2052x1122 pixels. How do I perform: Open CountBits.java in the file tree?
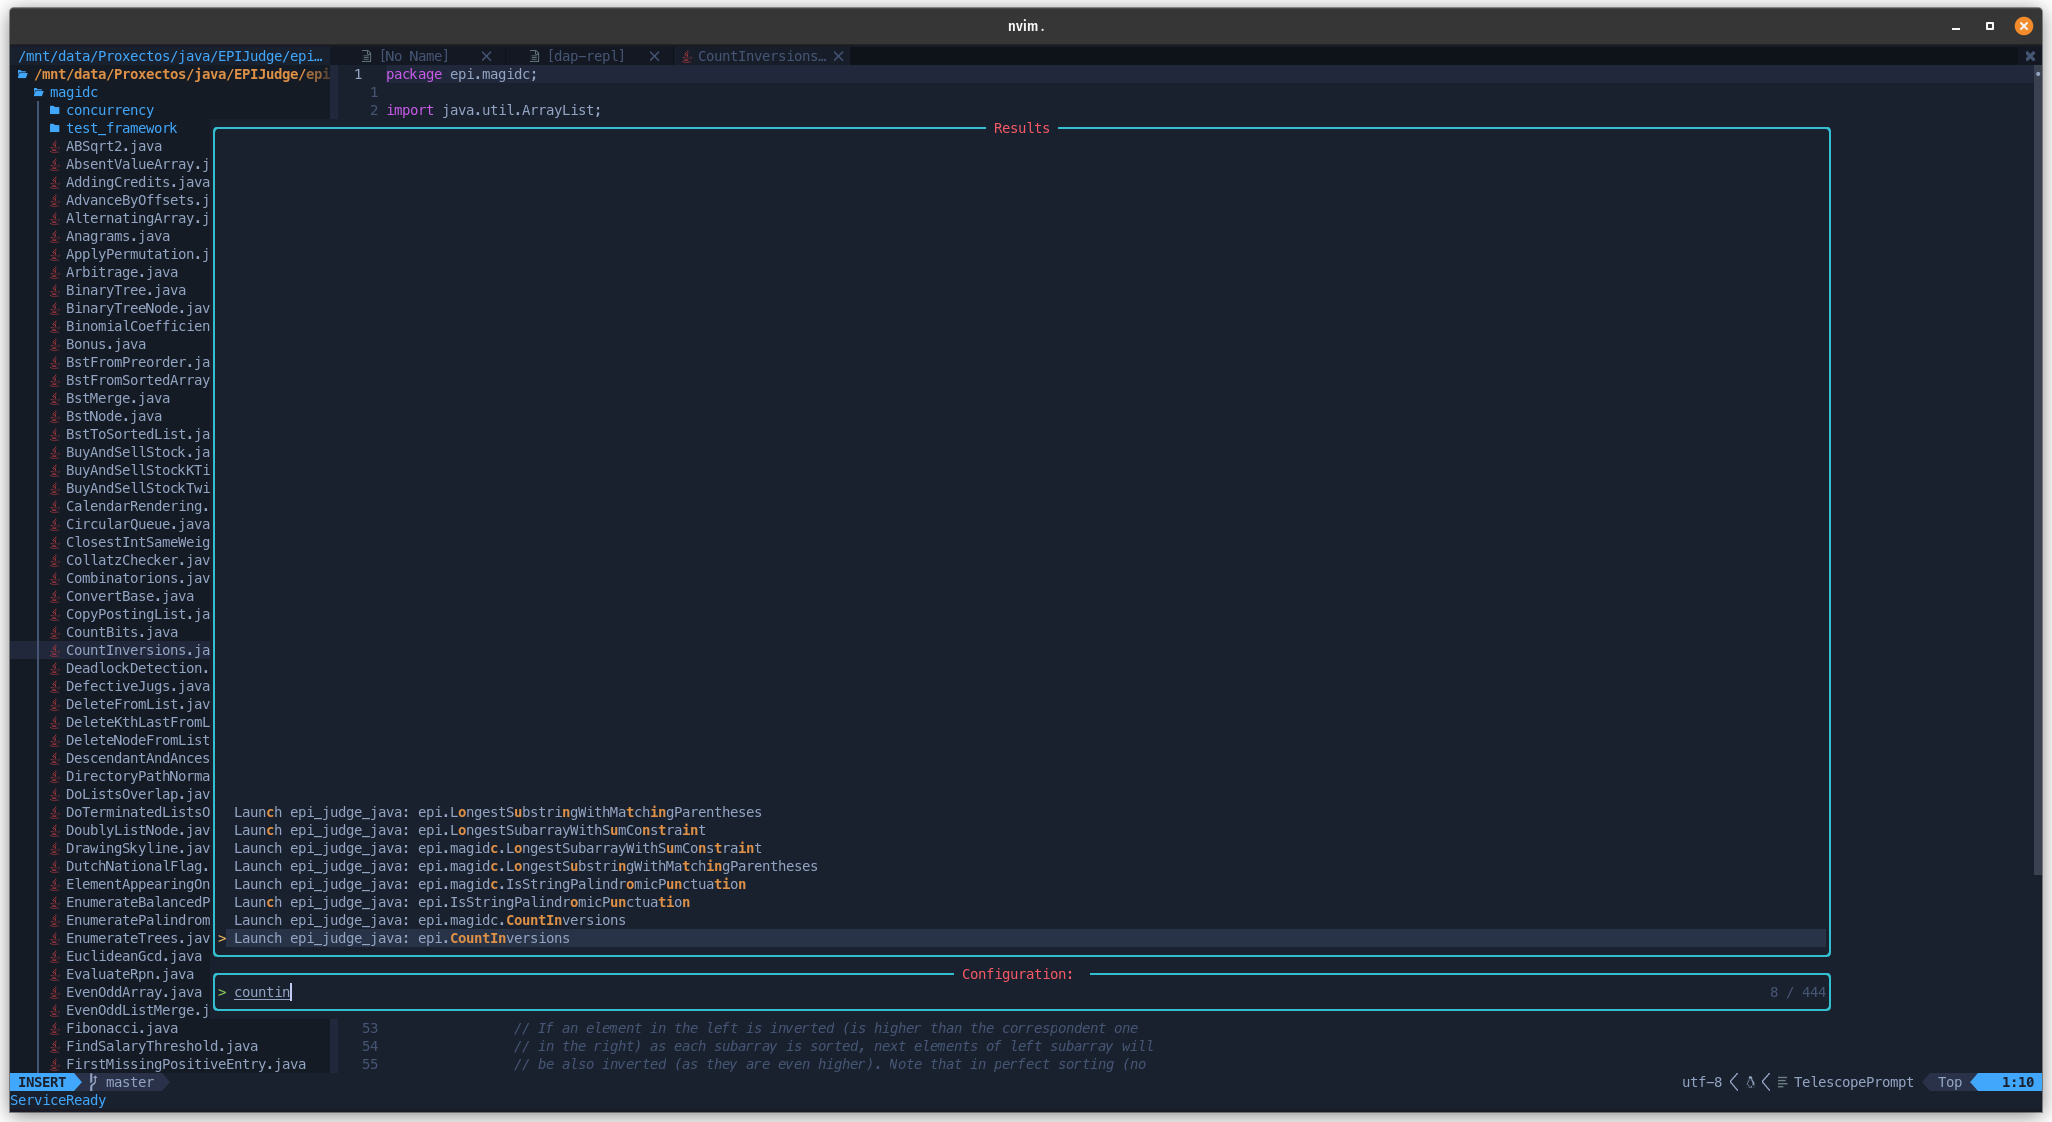[122, 632]
